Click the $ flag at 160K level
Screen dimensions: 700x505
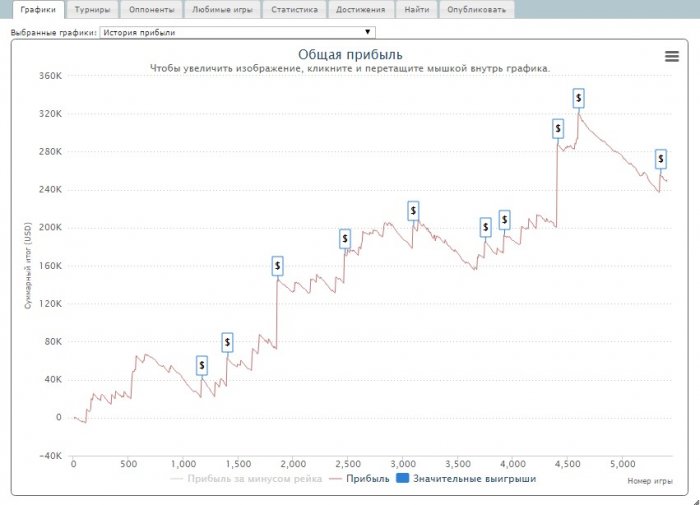277,266
